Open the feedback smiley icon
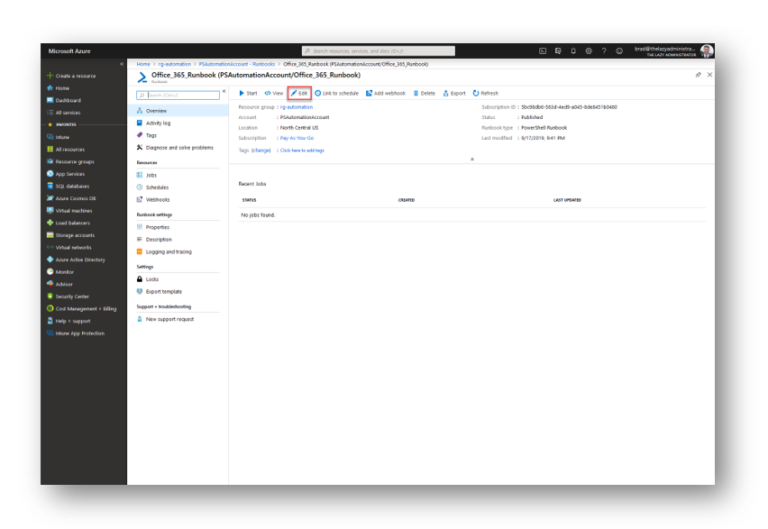 point(619,51)
